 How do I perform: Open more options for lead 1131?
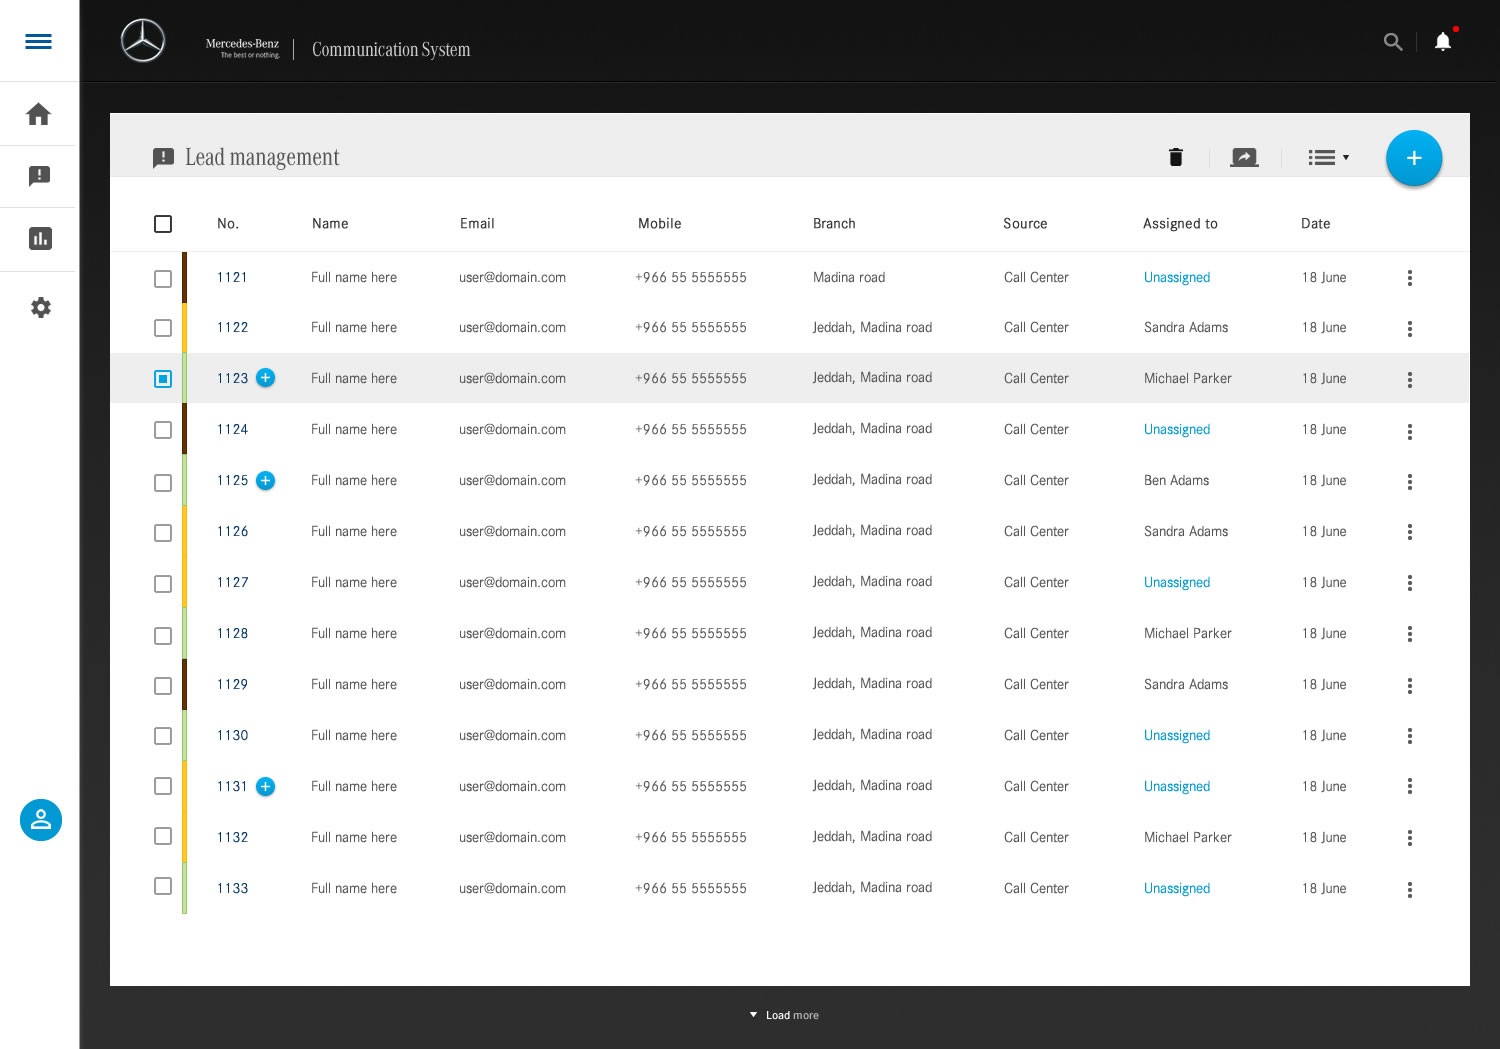pyautogui.click(x=1410, y=786)
